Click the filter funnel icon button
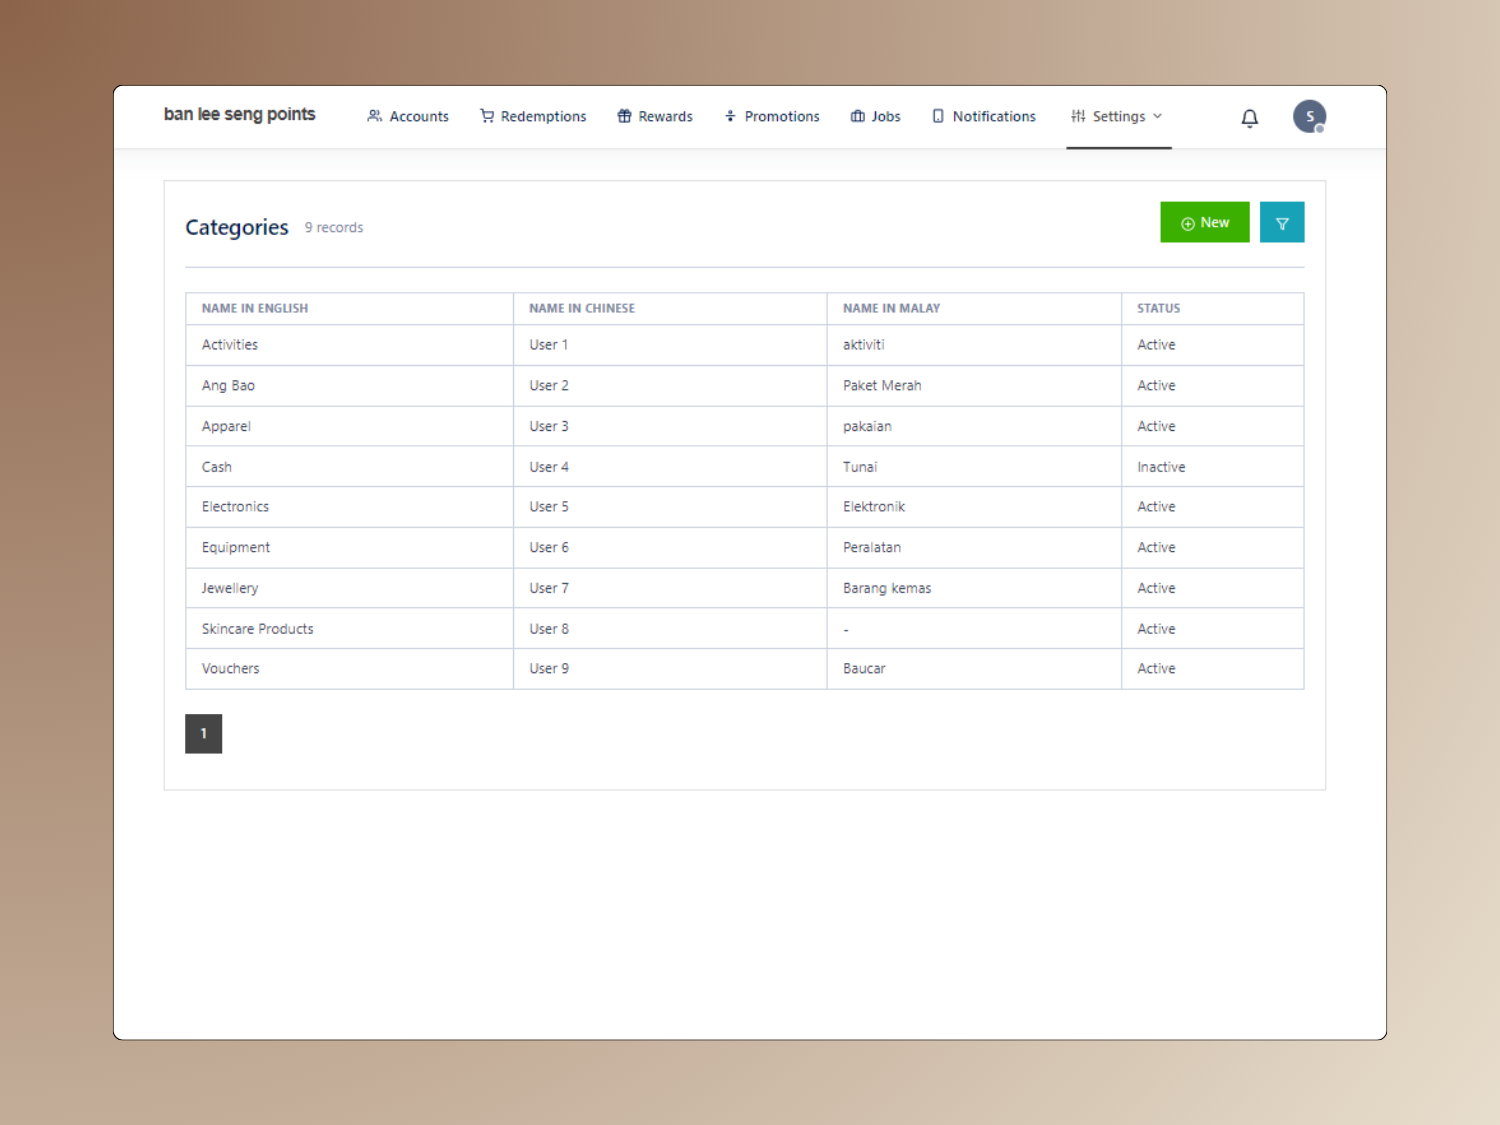1500x1125 pixels. coord(1281,223)
